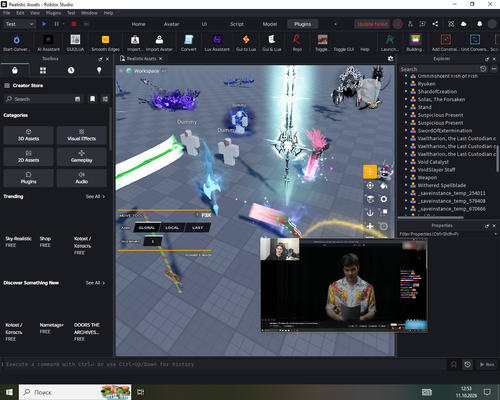
Task: Toggle the Toolbox filter options icon
Action: pyautogui.click(x=105, y=99)
